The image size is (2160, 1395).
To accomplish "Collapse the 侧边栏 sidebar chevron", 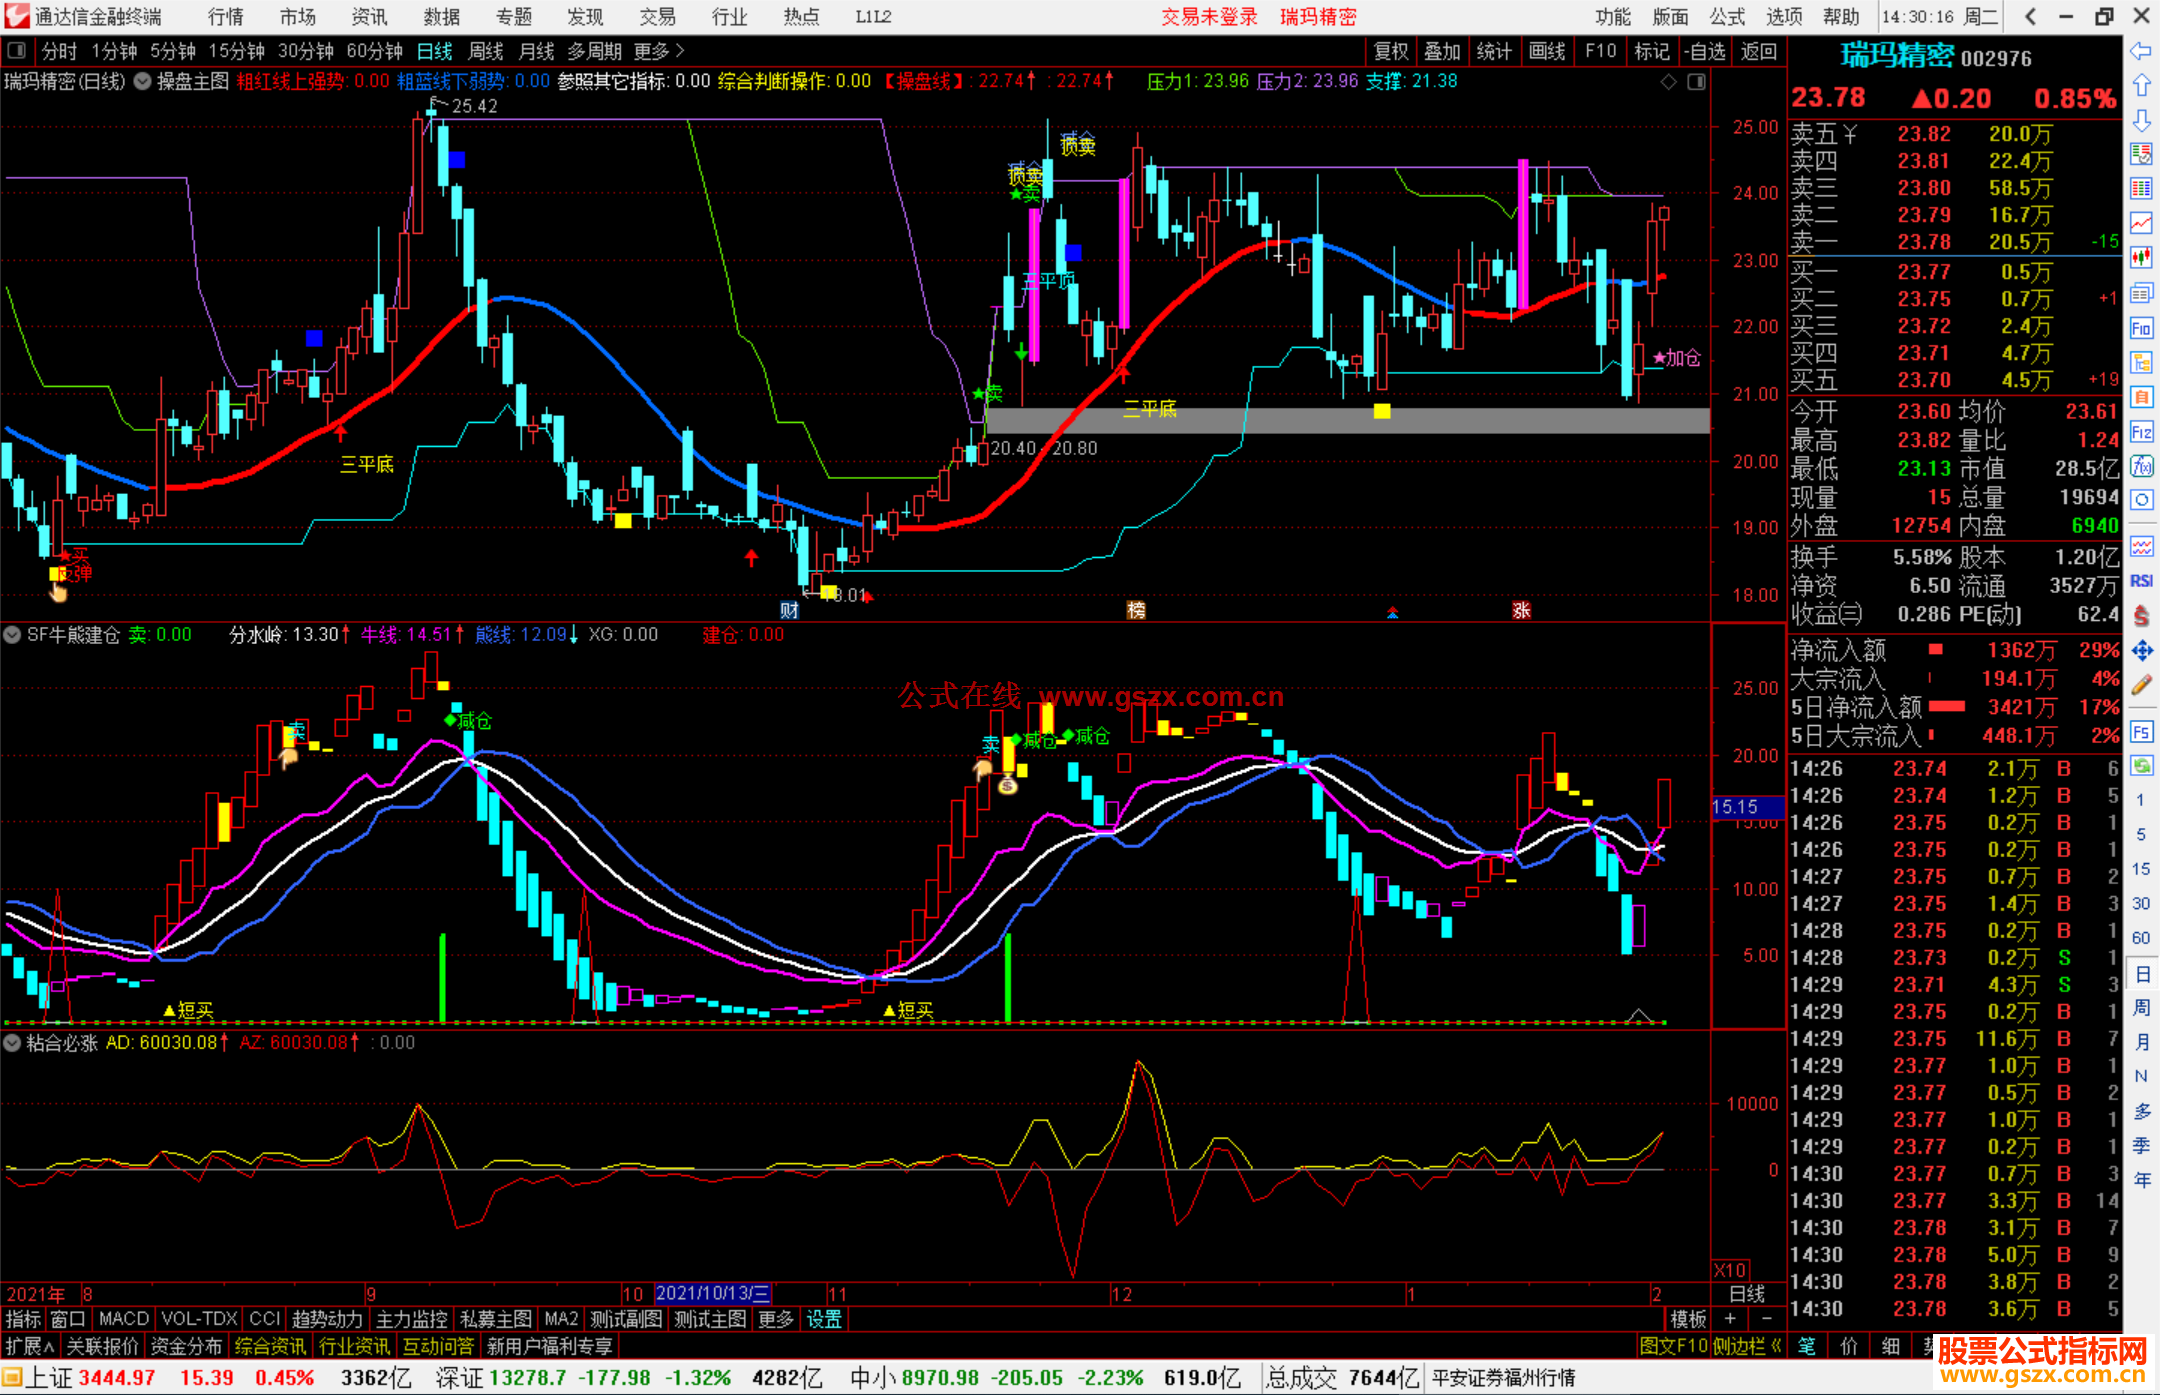I will coord(1748,1346).
